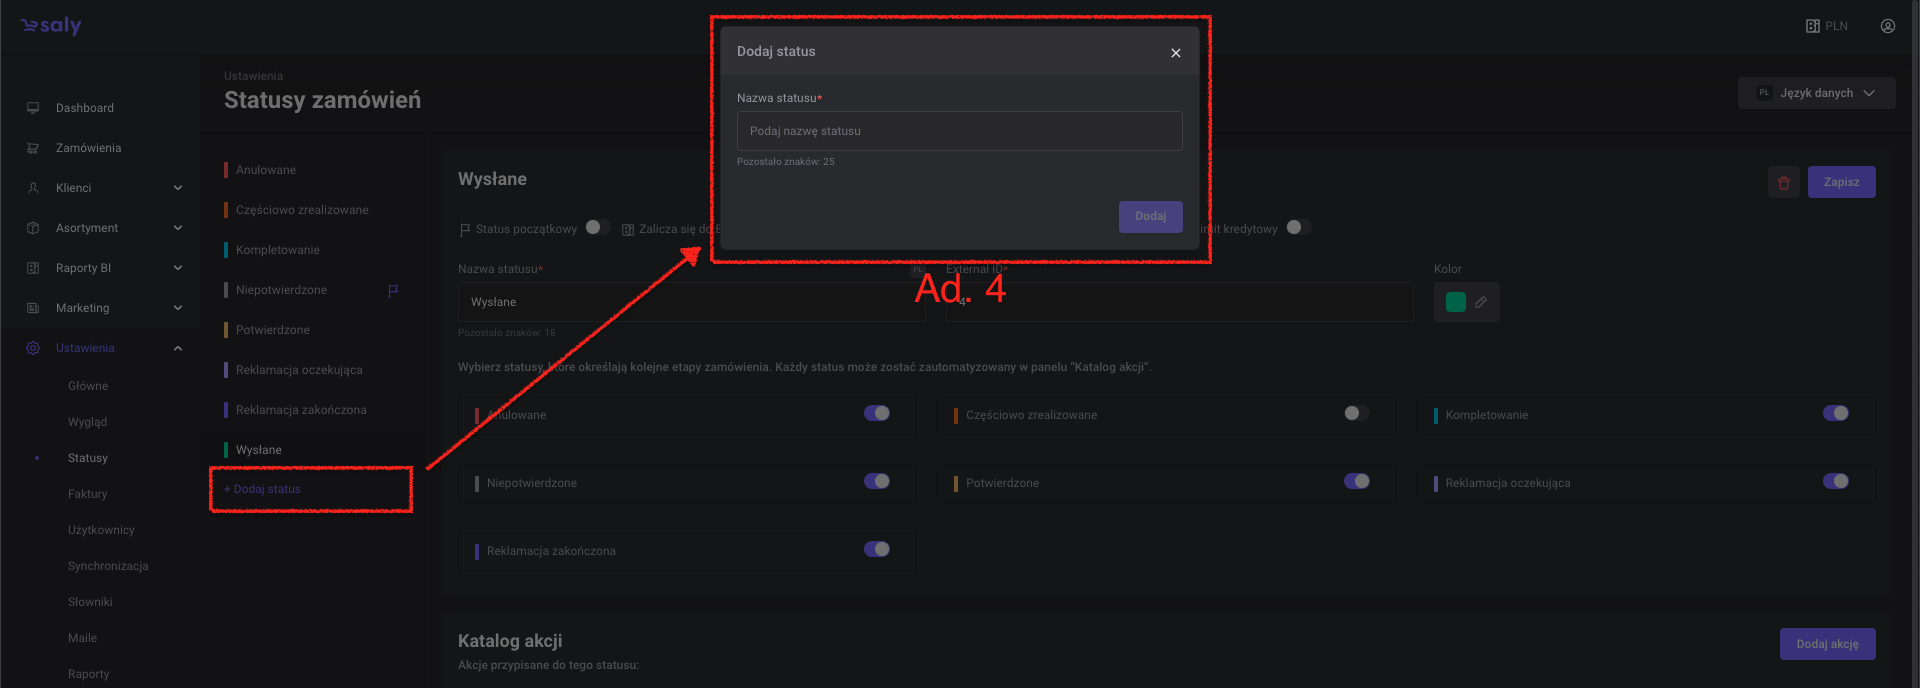Disable the Kompletowanie status toggle
Image resolution: width=1920 pixels, height=688 pixels.
click(x=1835, y=414)
